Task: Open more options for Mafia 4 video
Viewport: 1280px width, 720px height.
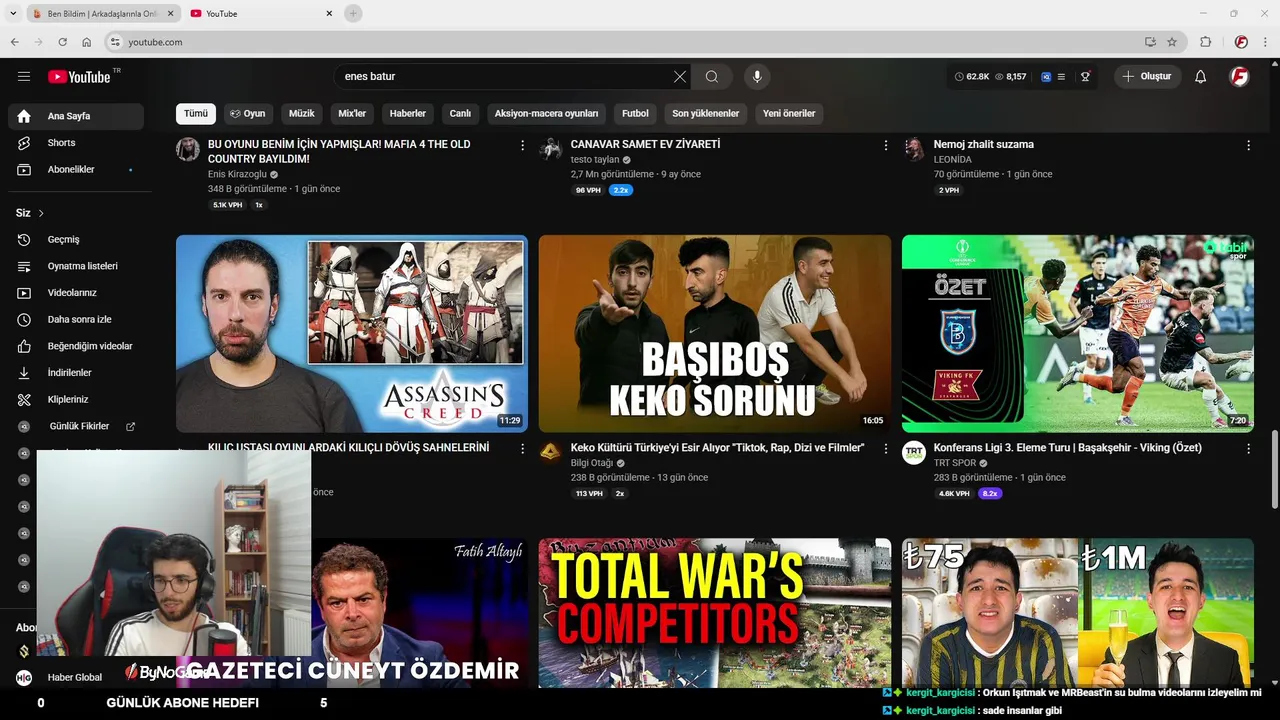Action: click(522, 145)
